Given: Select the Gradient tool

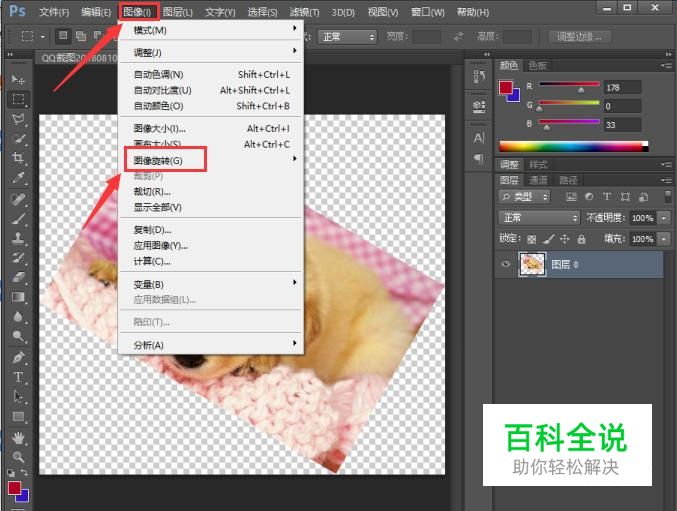Looking at the screenshot, I should (x=18, y=297).
